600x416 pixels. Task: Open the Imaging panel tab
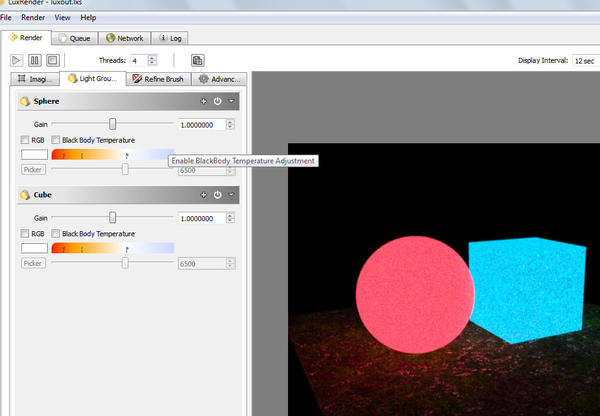tap(35, 79)
